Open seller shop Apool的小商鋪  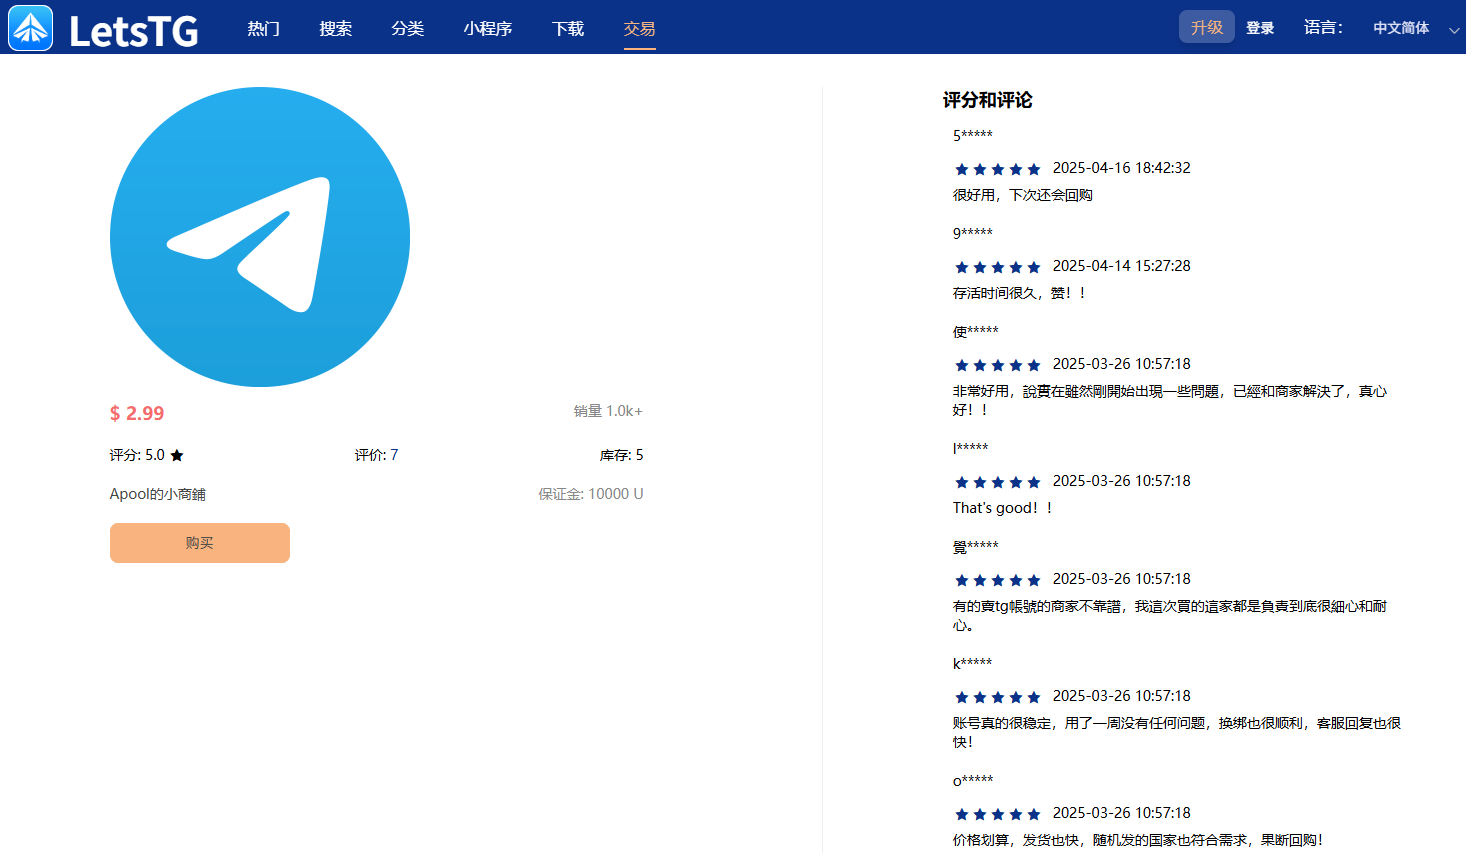pyautogui.click(x=157, y=493)
